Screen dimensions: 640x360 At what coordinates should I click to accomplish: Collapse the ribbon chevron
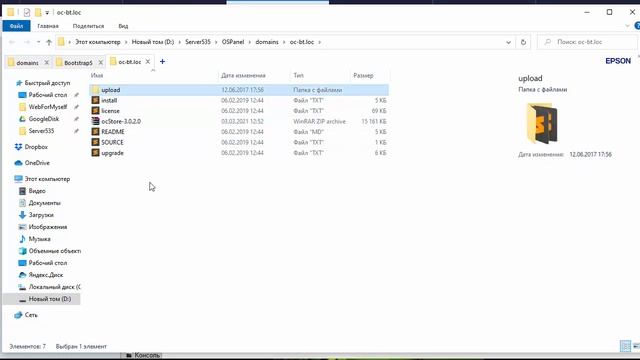627,26
